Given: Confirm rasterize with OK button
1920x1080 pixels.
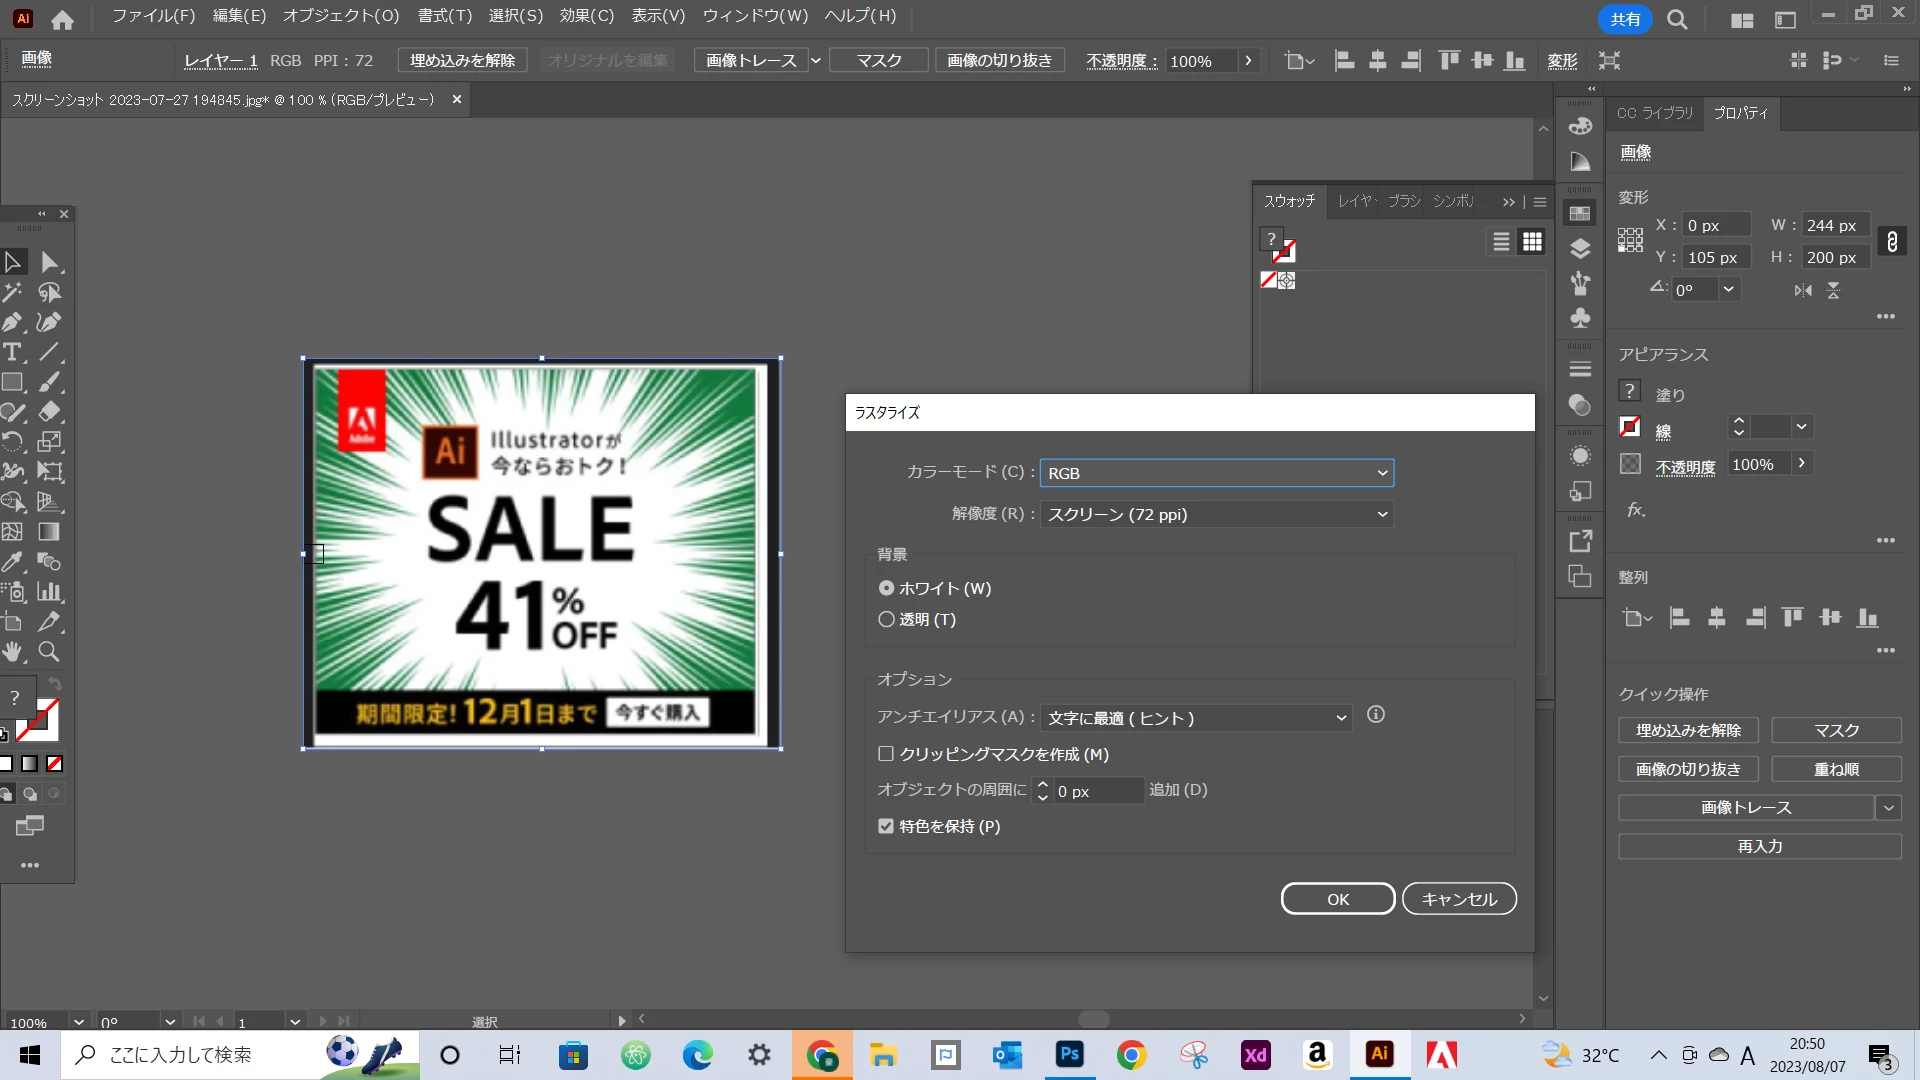Looking at the screenshot, I should pyautogui.click(x=1337, y=899).
